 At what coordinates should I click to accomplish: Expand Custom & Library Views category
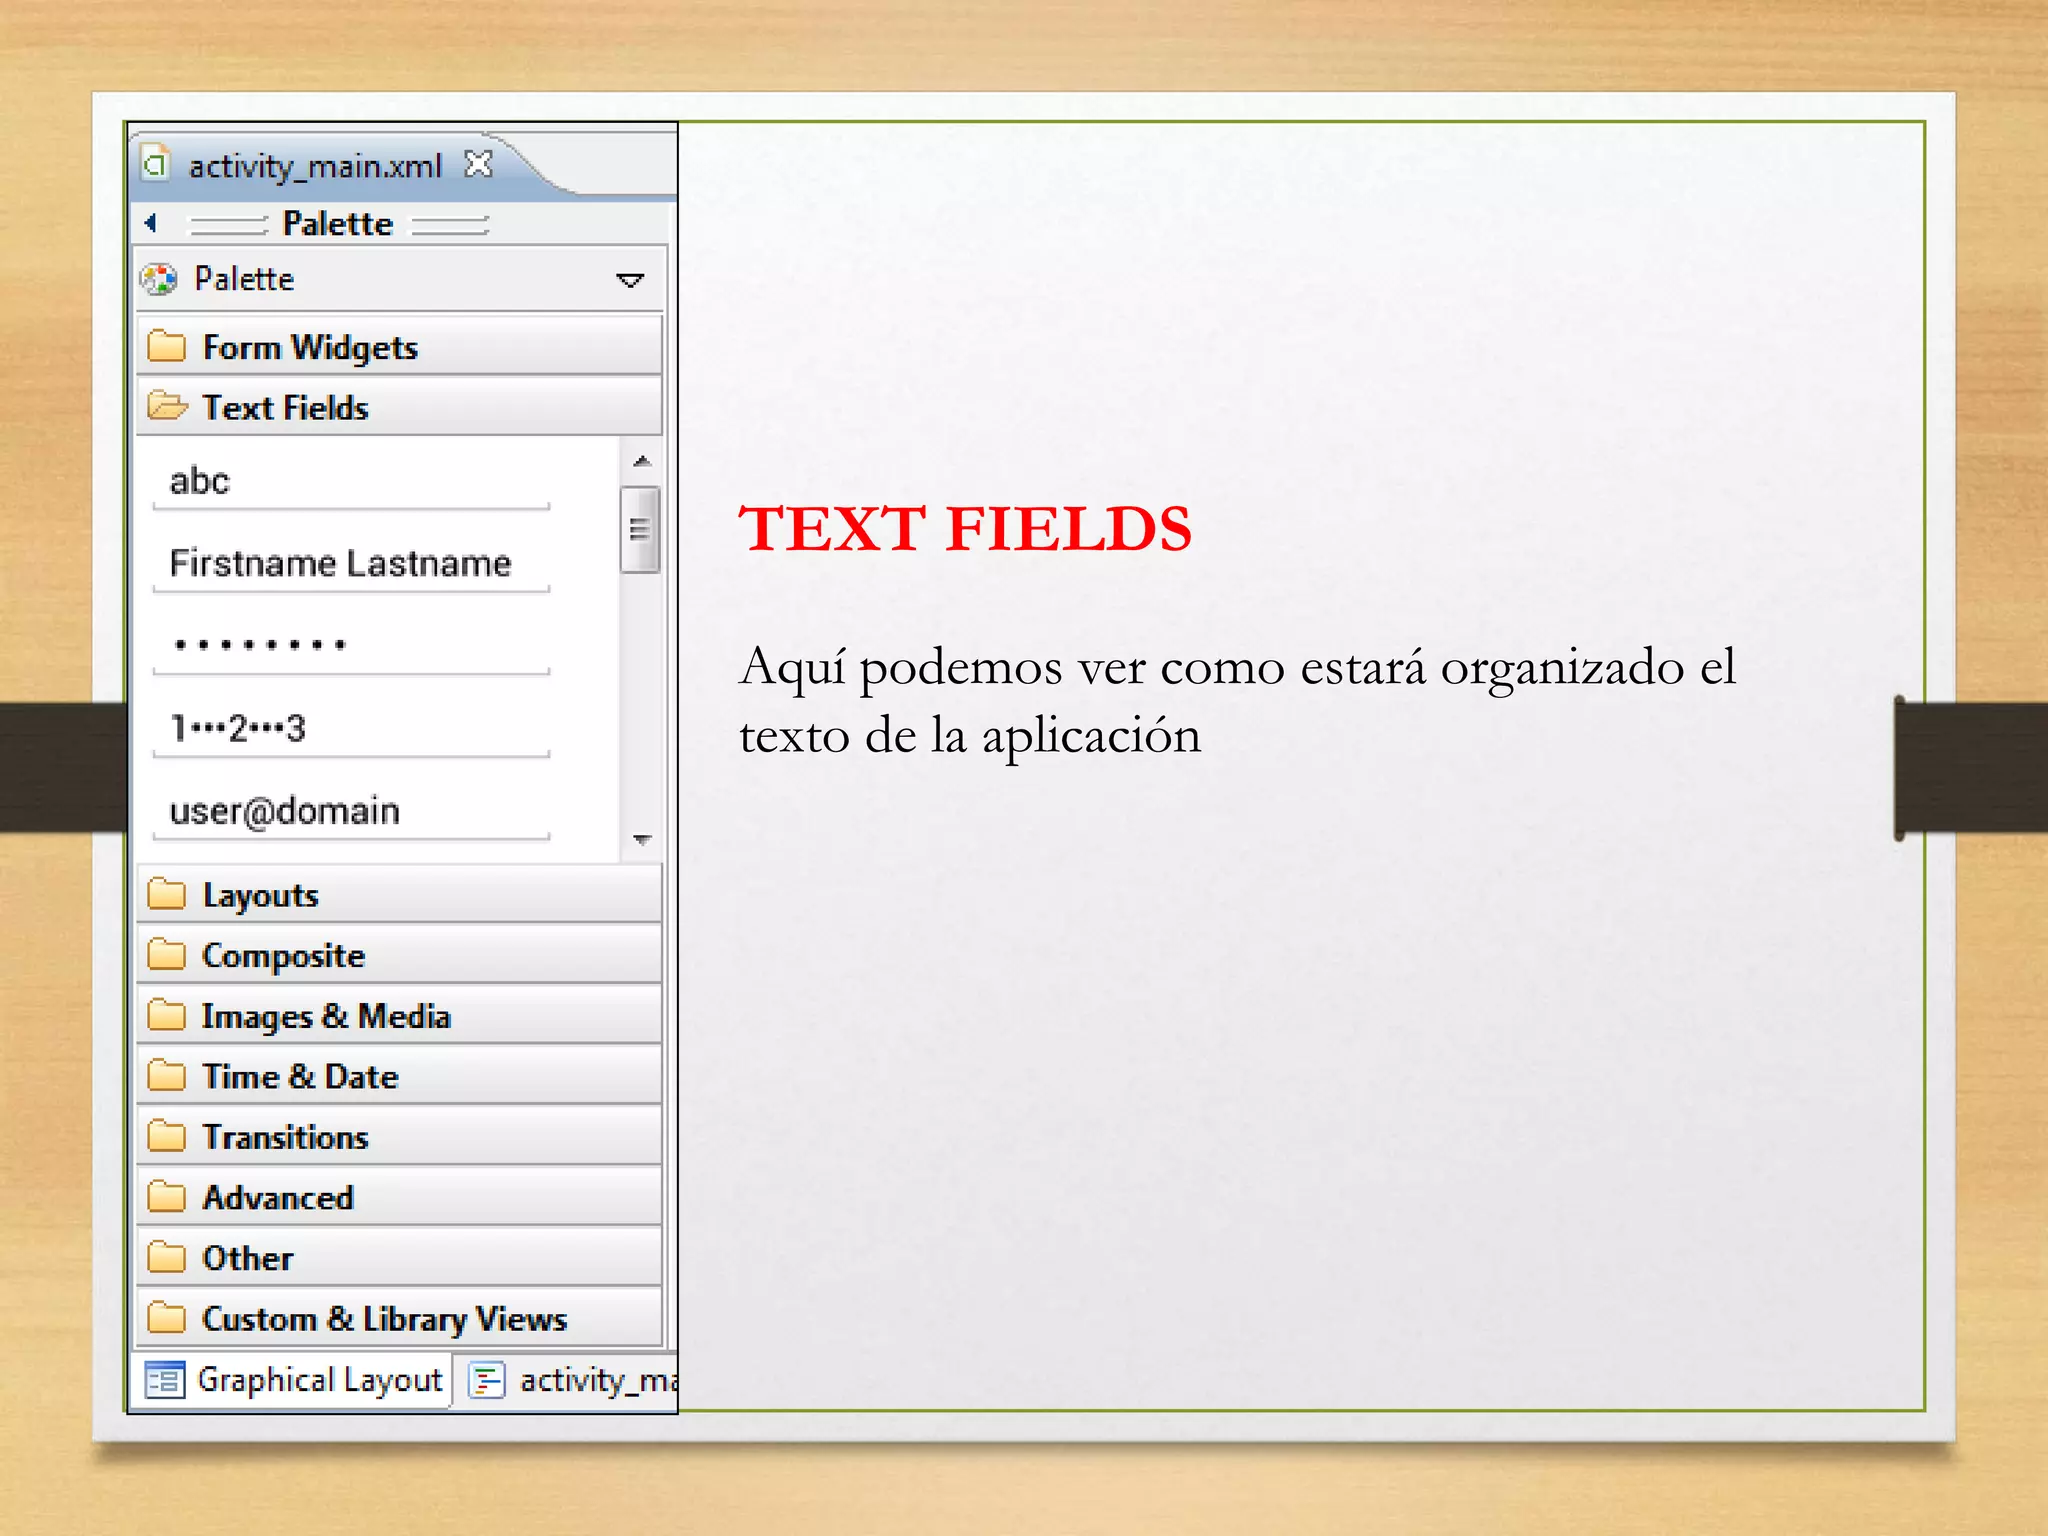pos(399,1318)
